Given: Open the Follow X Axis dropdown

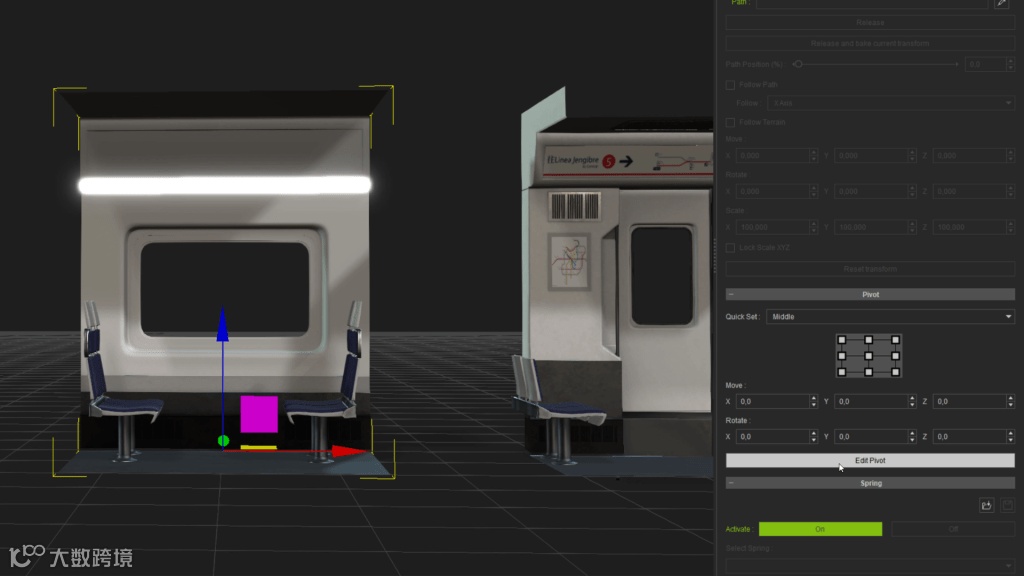Looking at the screenshot, I should pyautogui.click(x=891, y=103).
